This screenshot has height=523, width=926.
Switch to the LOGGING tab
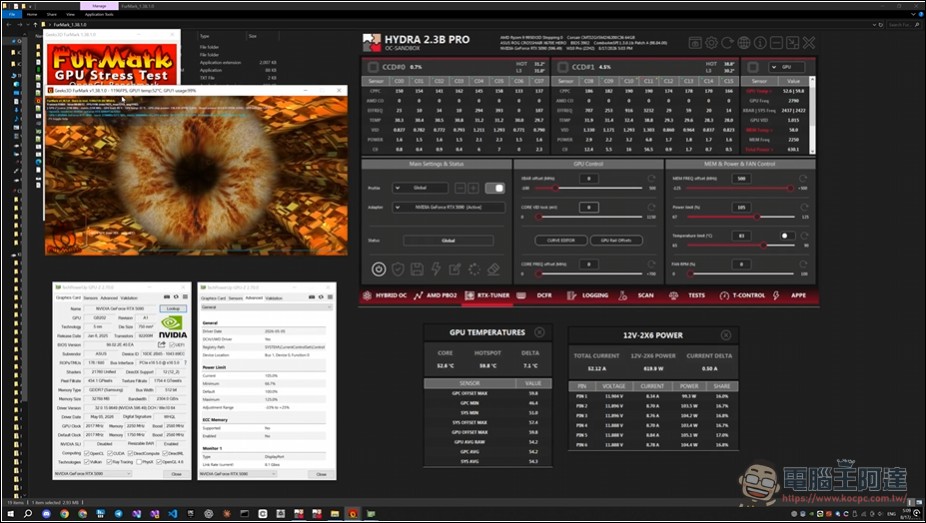coord(588,295)
